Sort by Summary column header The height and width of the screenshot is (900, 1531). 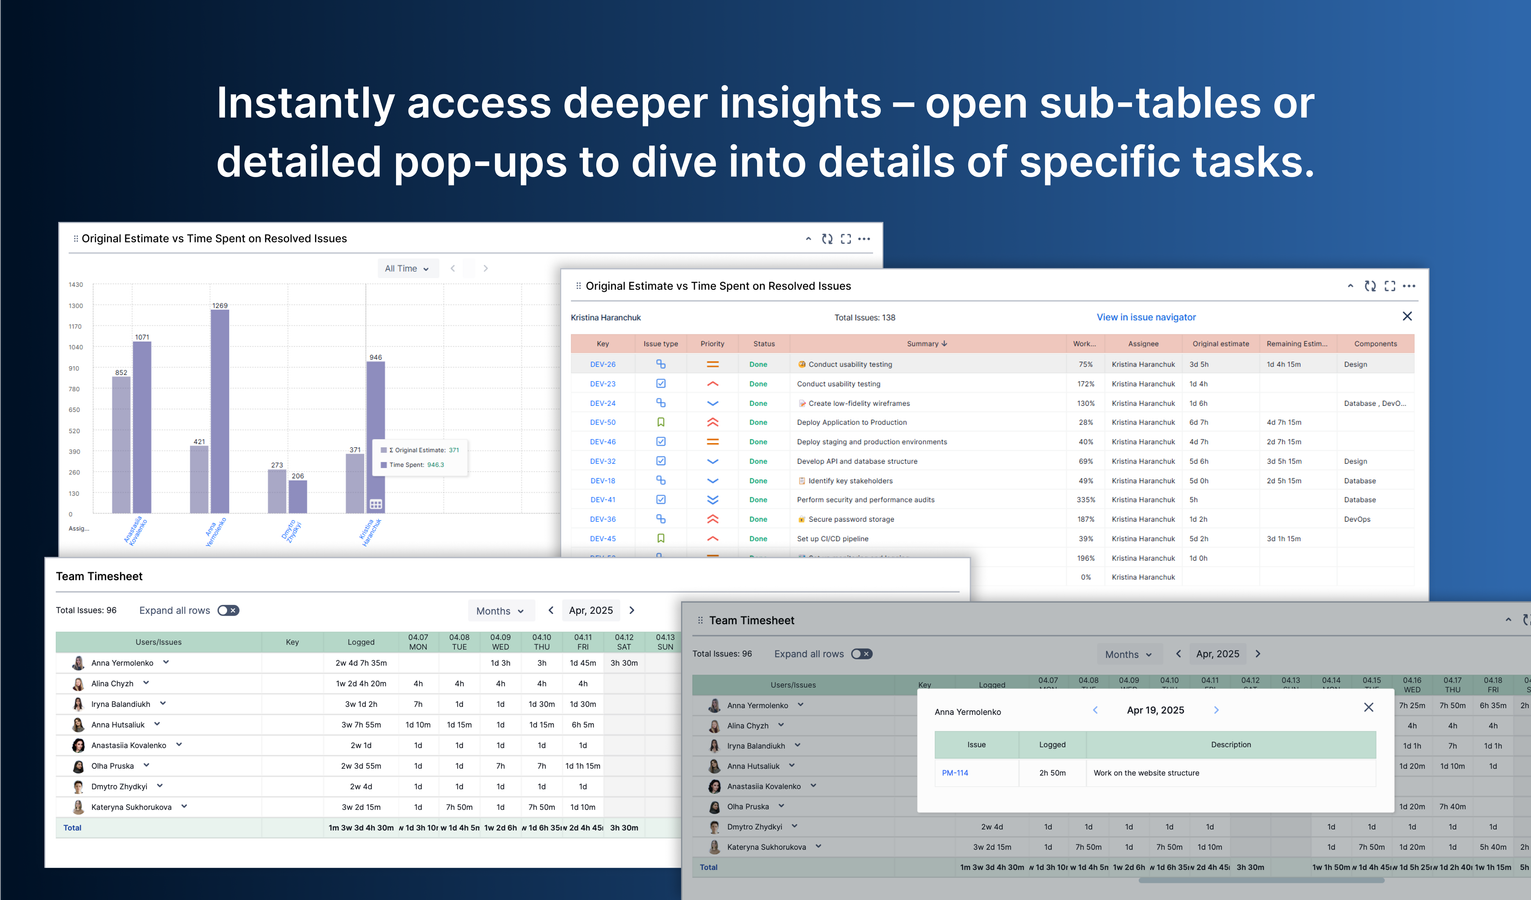(x=927, y=344)
